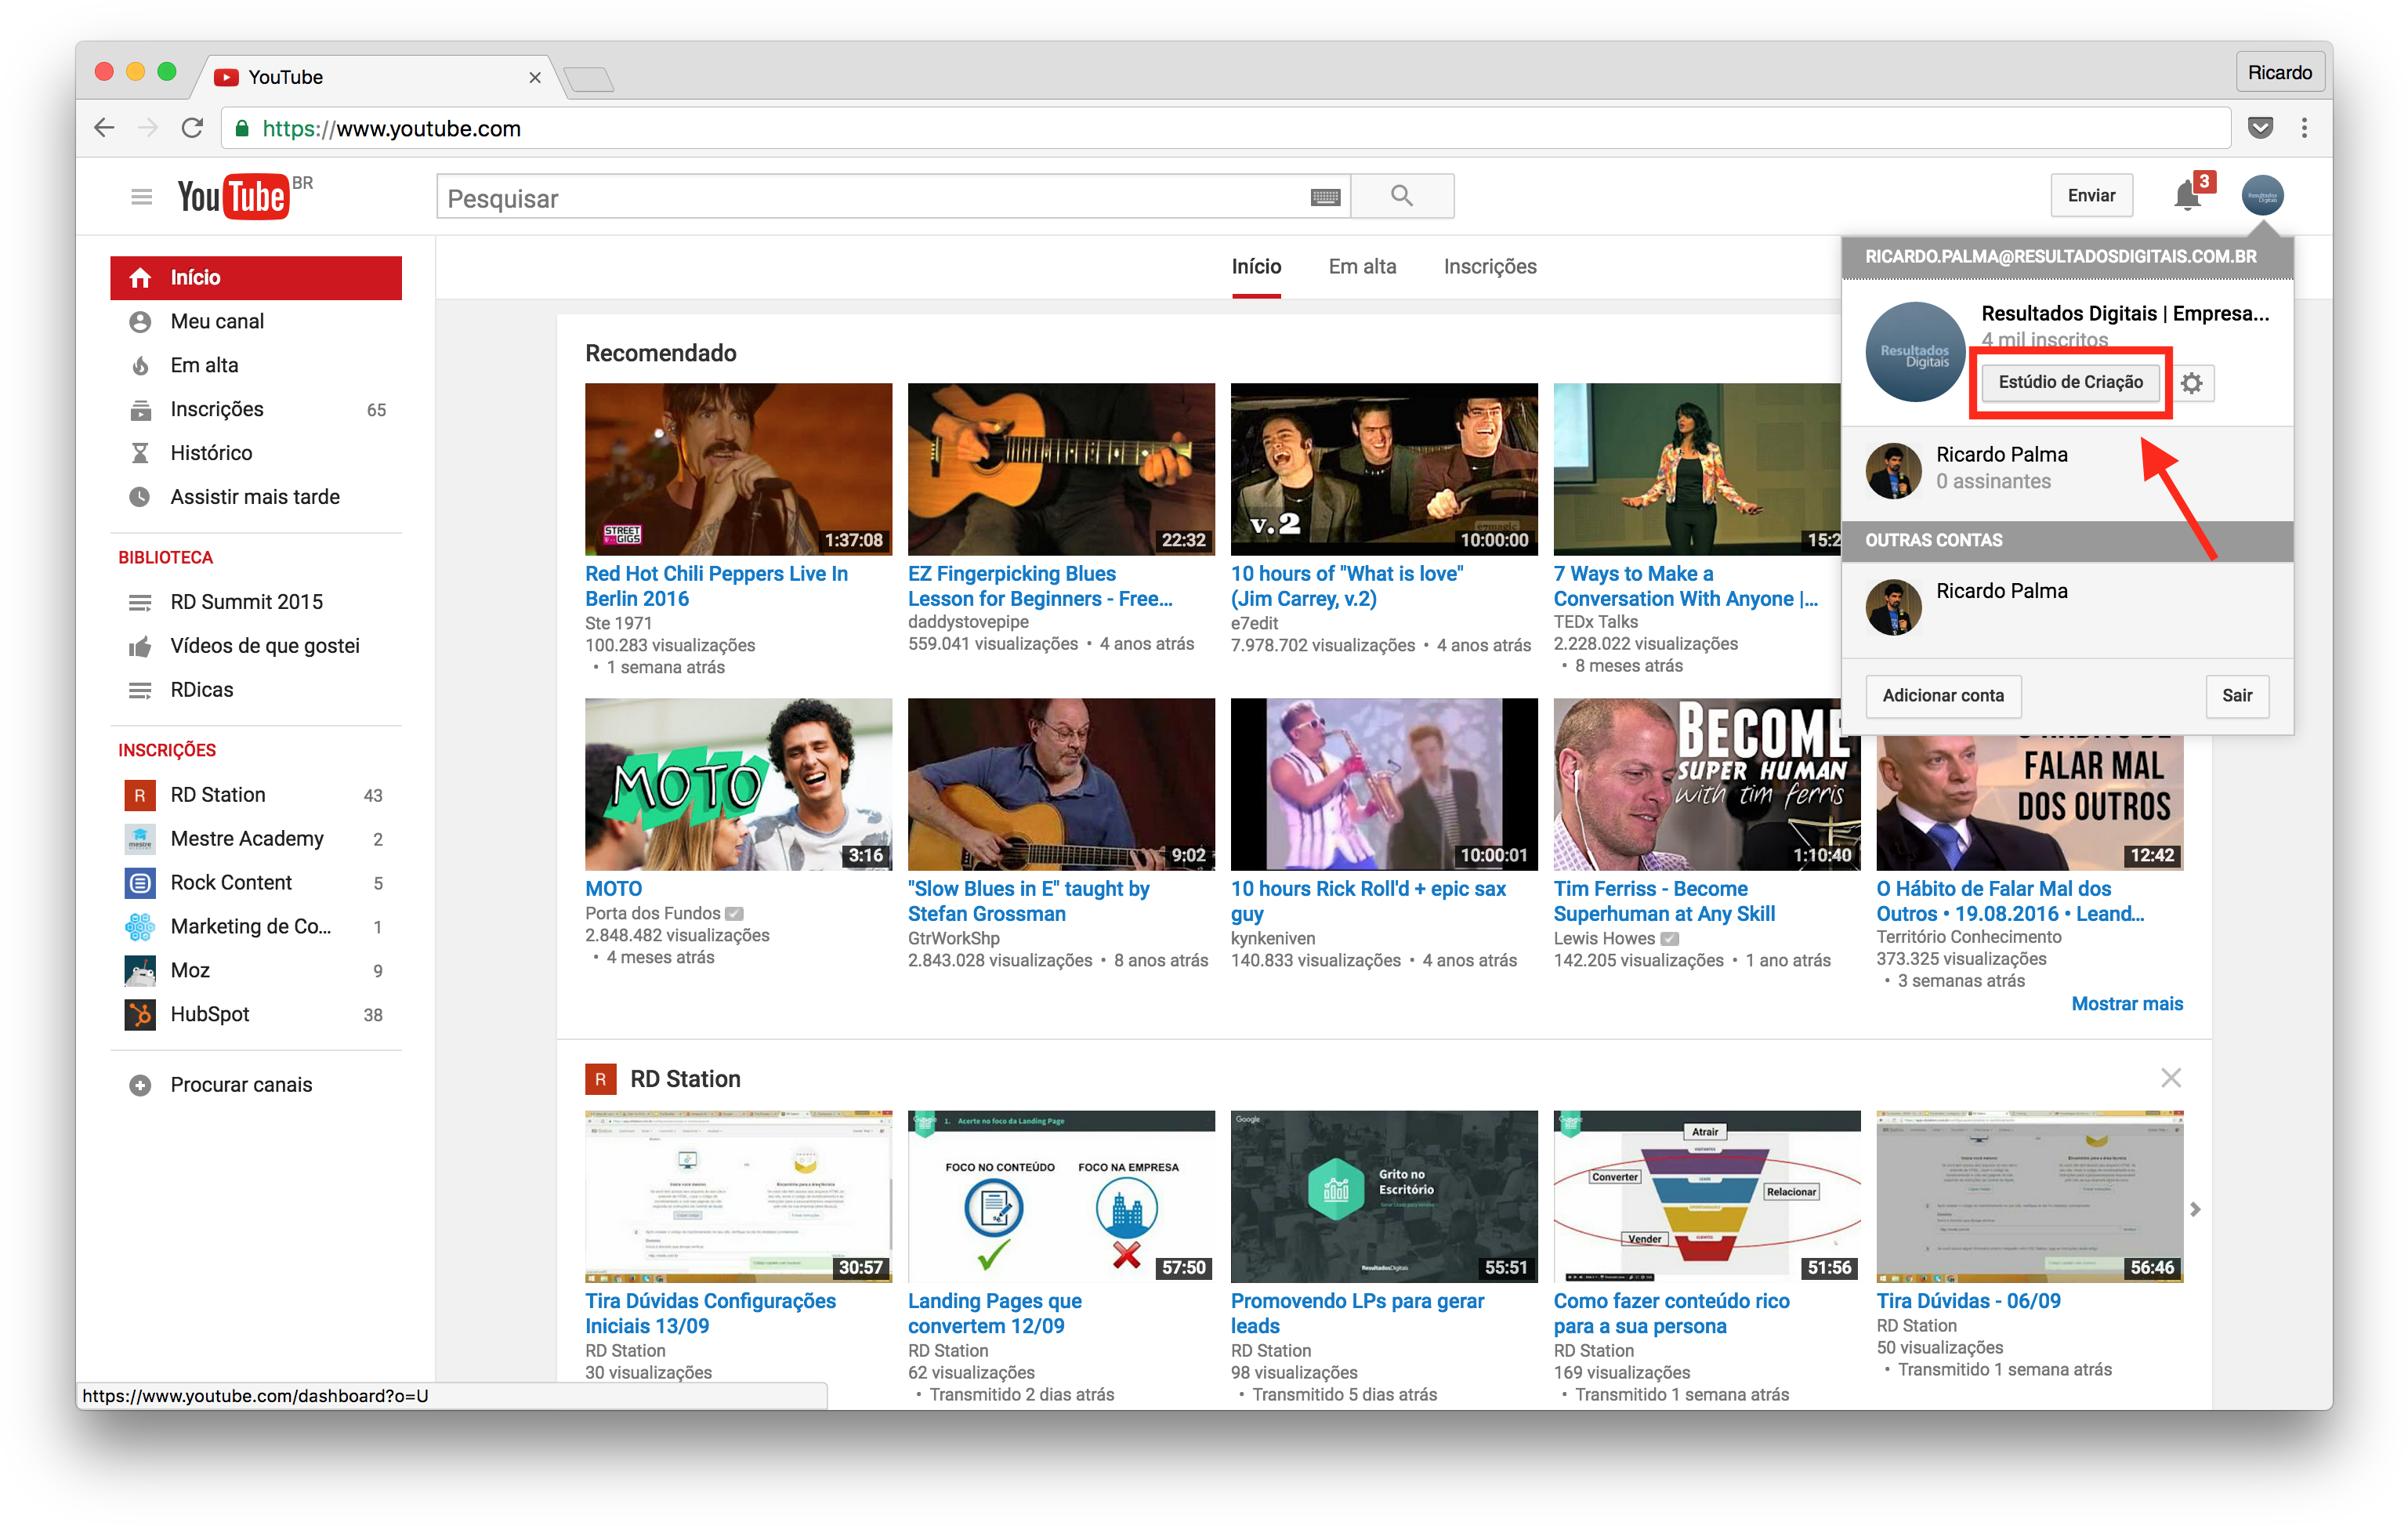This screenshot has height=1526, width=2408.
Task: Sign out using the Sair button
Action: 2237,695
